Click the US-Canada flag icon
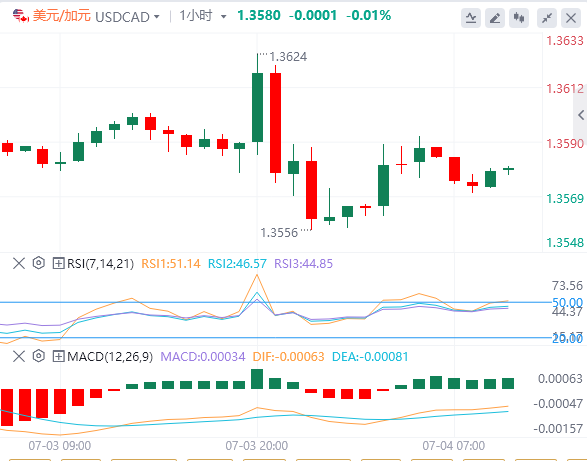 (x=21, y=16)
